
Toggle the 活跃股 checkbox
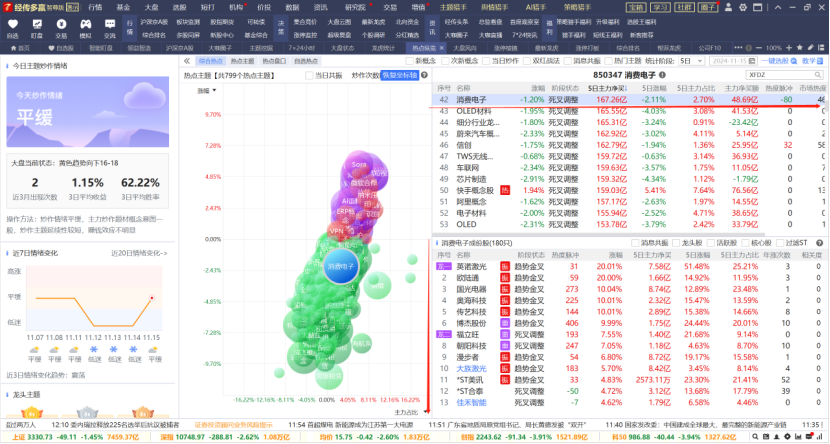711,243
